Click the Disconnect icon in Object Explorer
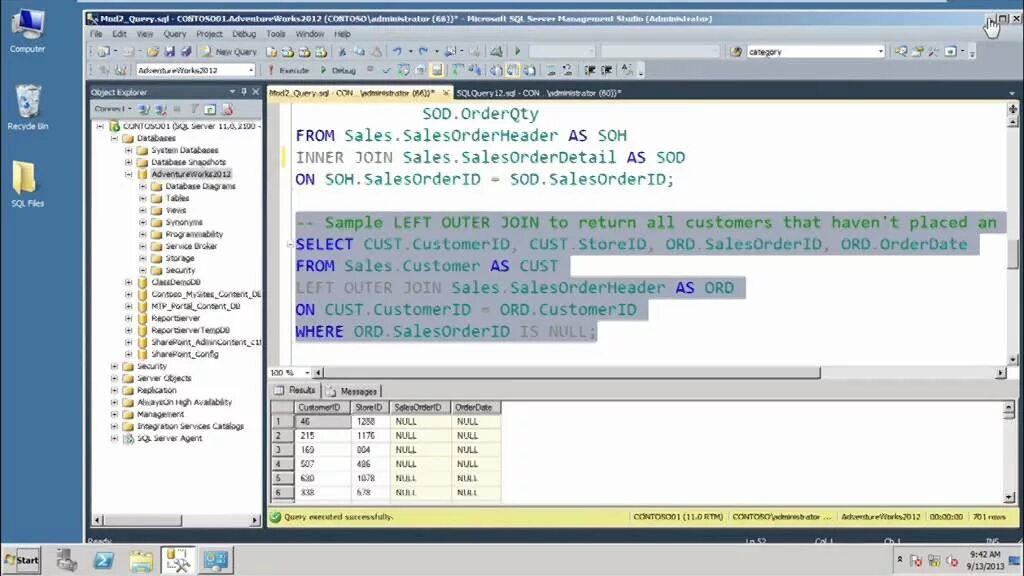 pos(161,109)
